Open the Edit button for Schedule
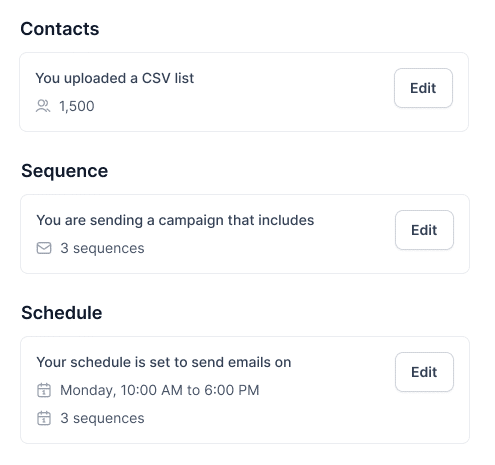 [x=424, y=372]
